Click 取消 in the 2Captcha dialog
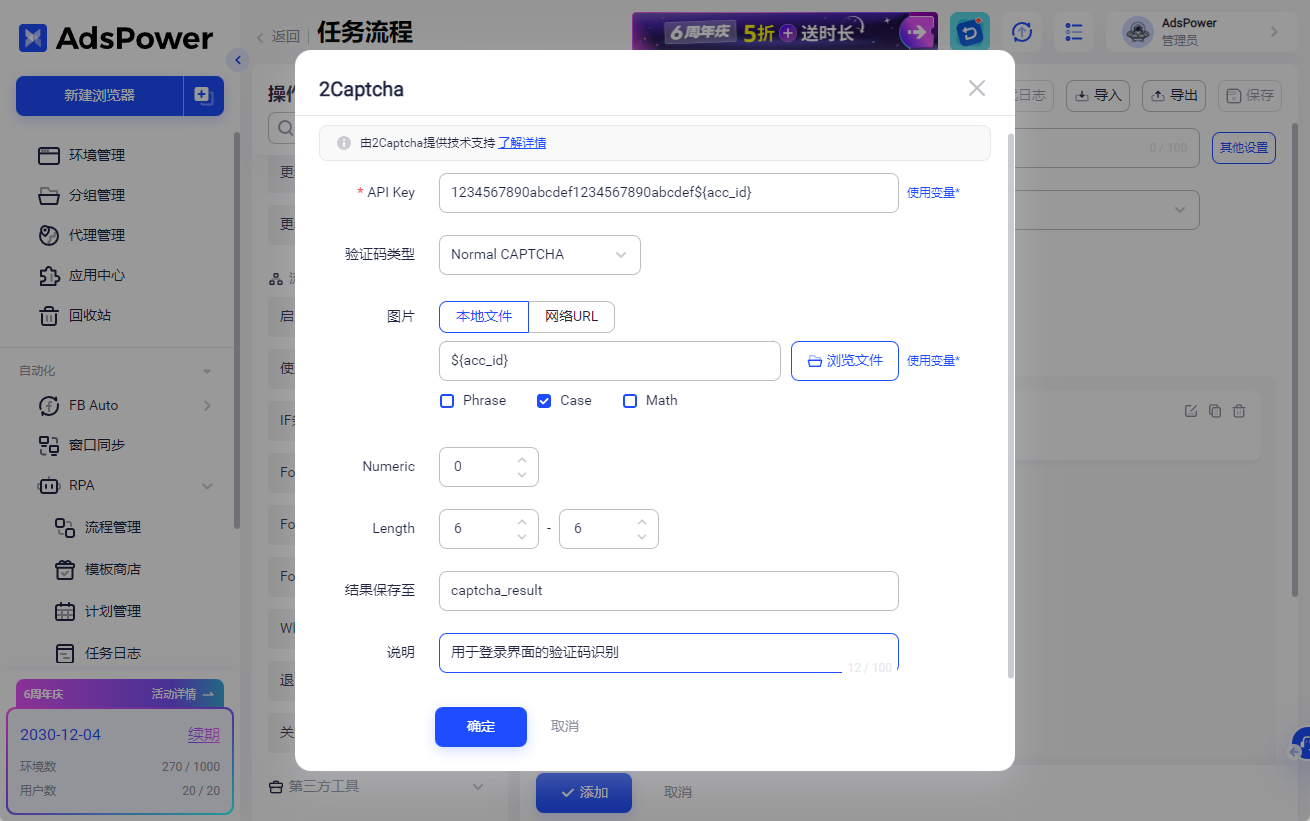The image size is (1310, 821). pos(565,727)
